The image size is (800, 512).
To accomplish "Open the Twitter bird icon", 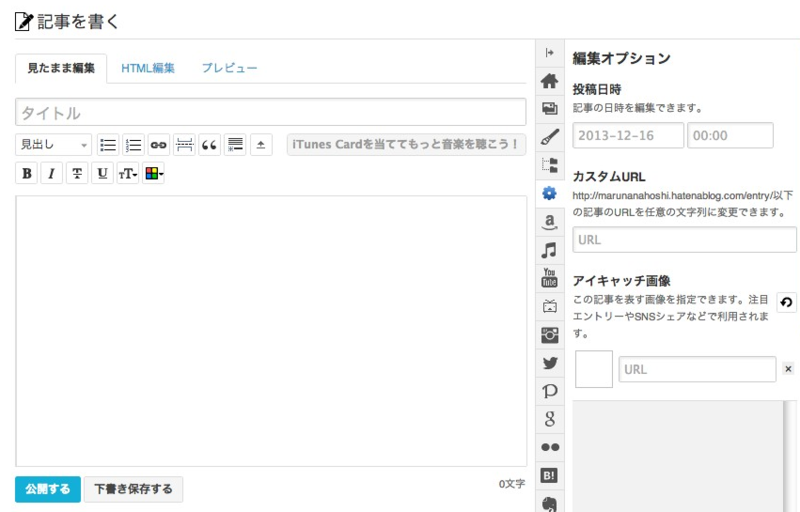I will [549, 363].
